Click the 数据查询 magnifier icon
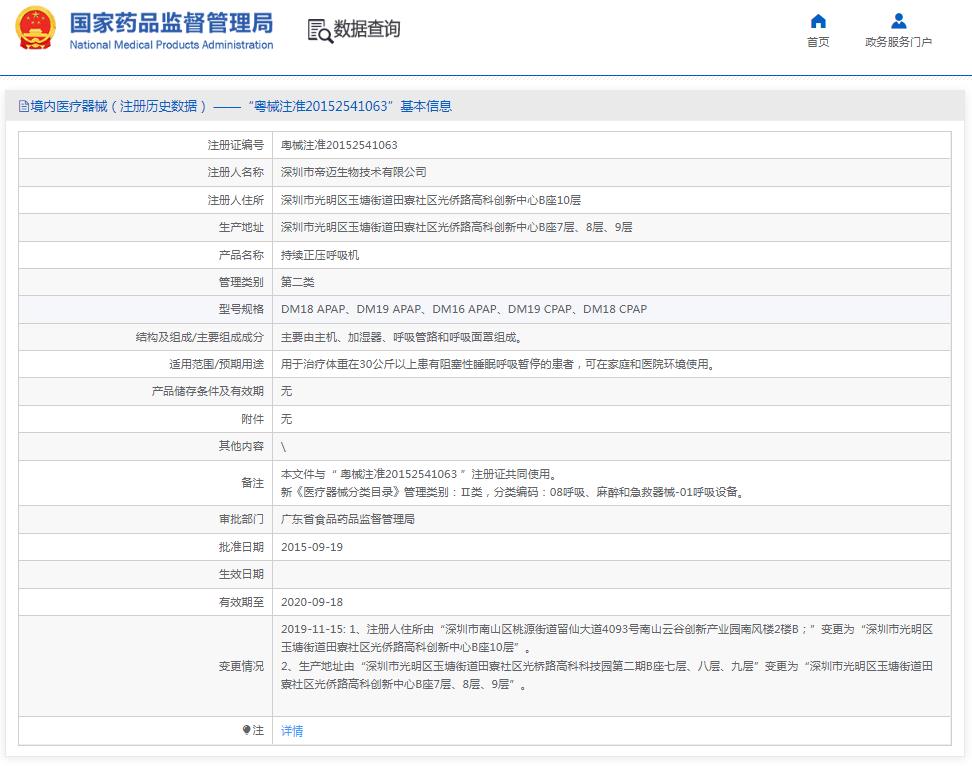 coord(320,31)
